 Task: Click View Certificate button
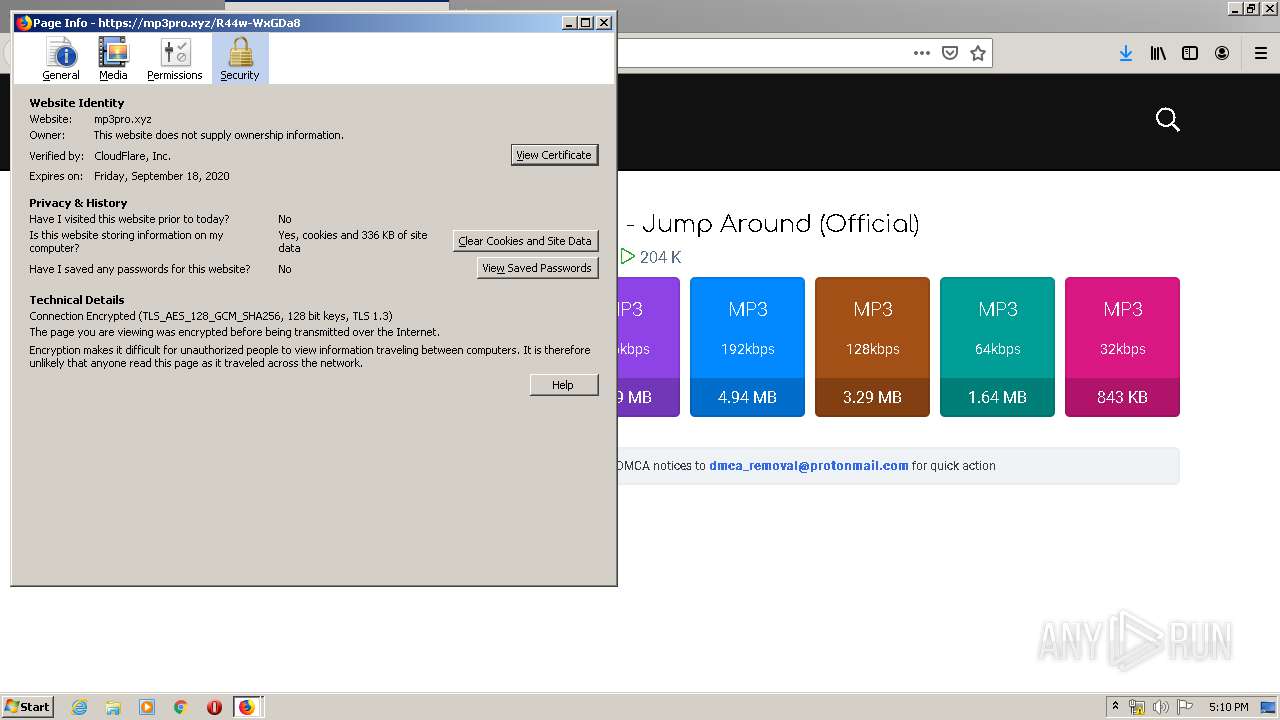pos(554,155)
